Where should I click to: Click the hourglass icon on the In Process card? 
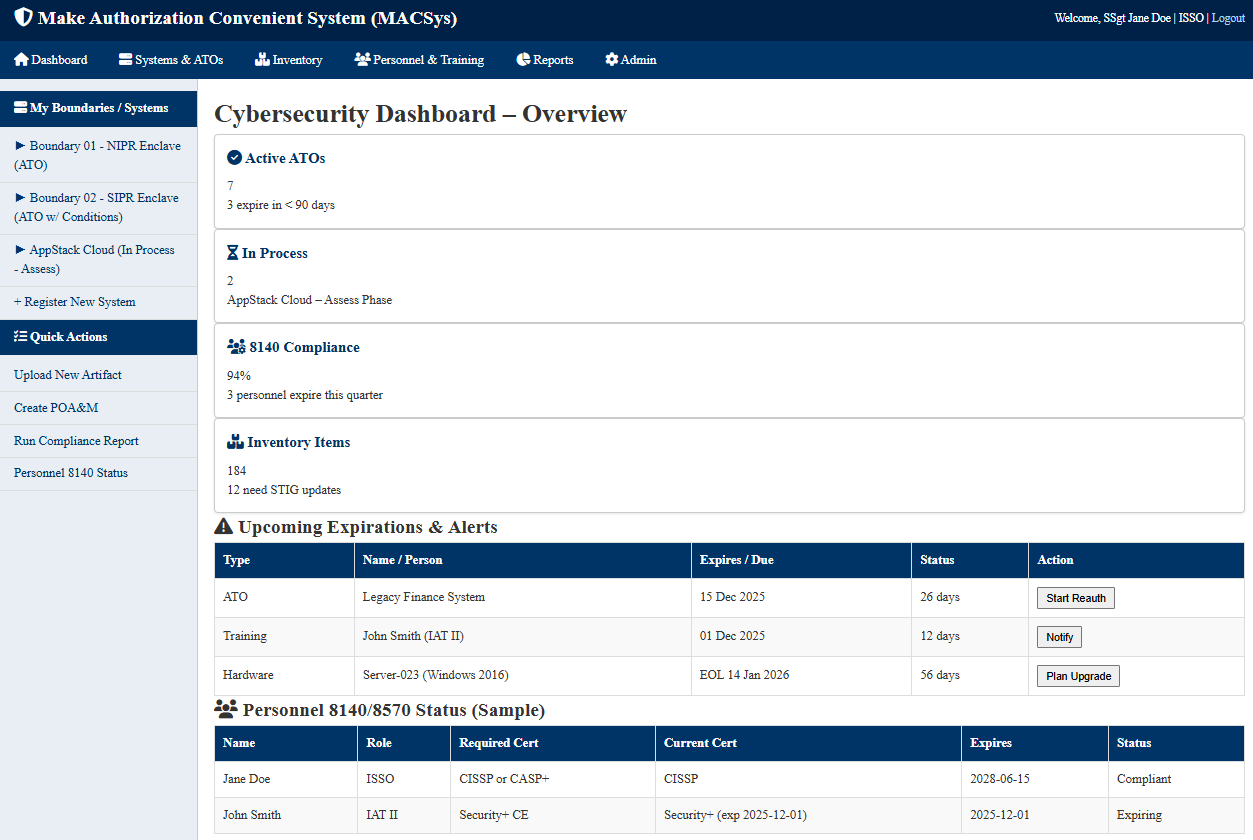[x=231, y=252]
